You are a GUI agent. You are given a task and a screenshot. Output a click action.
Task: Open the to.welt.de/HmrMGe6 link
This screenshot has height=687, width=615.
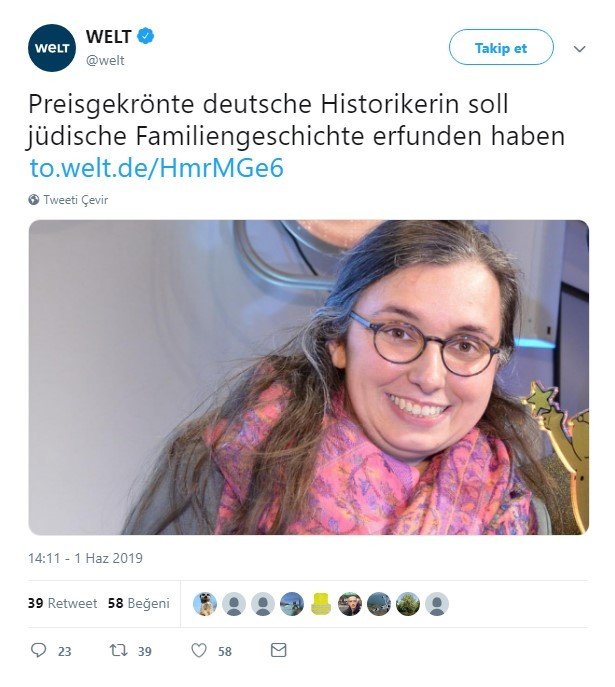click(156, 168)
